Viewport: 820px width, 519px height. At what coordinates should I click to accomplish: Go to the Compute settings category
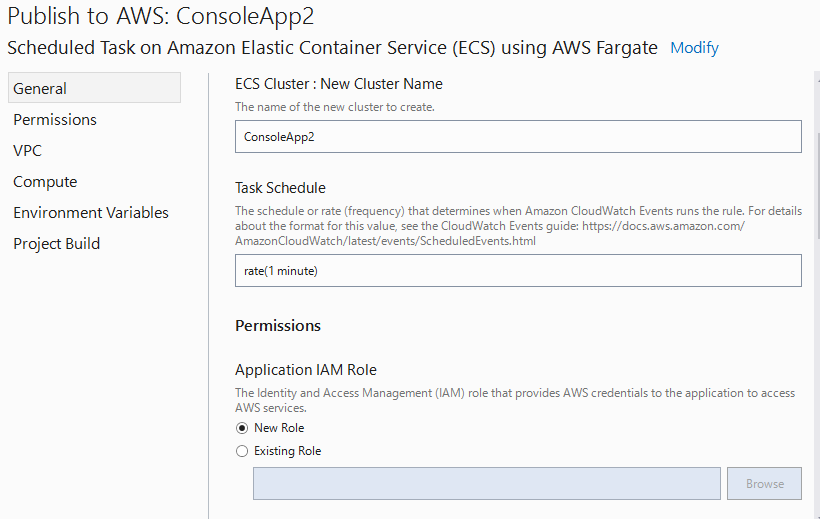45,182
